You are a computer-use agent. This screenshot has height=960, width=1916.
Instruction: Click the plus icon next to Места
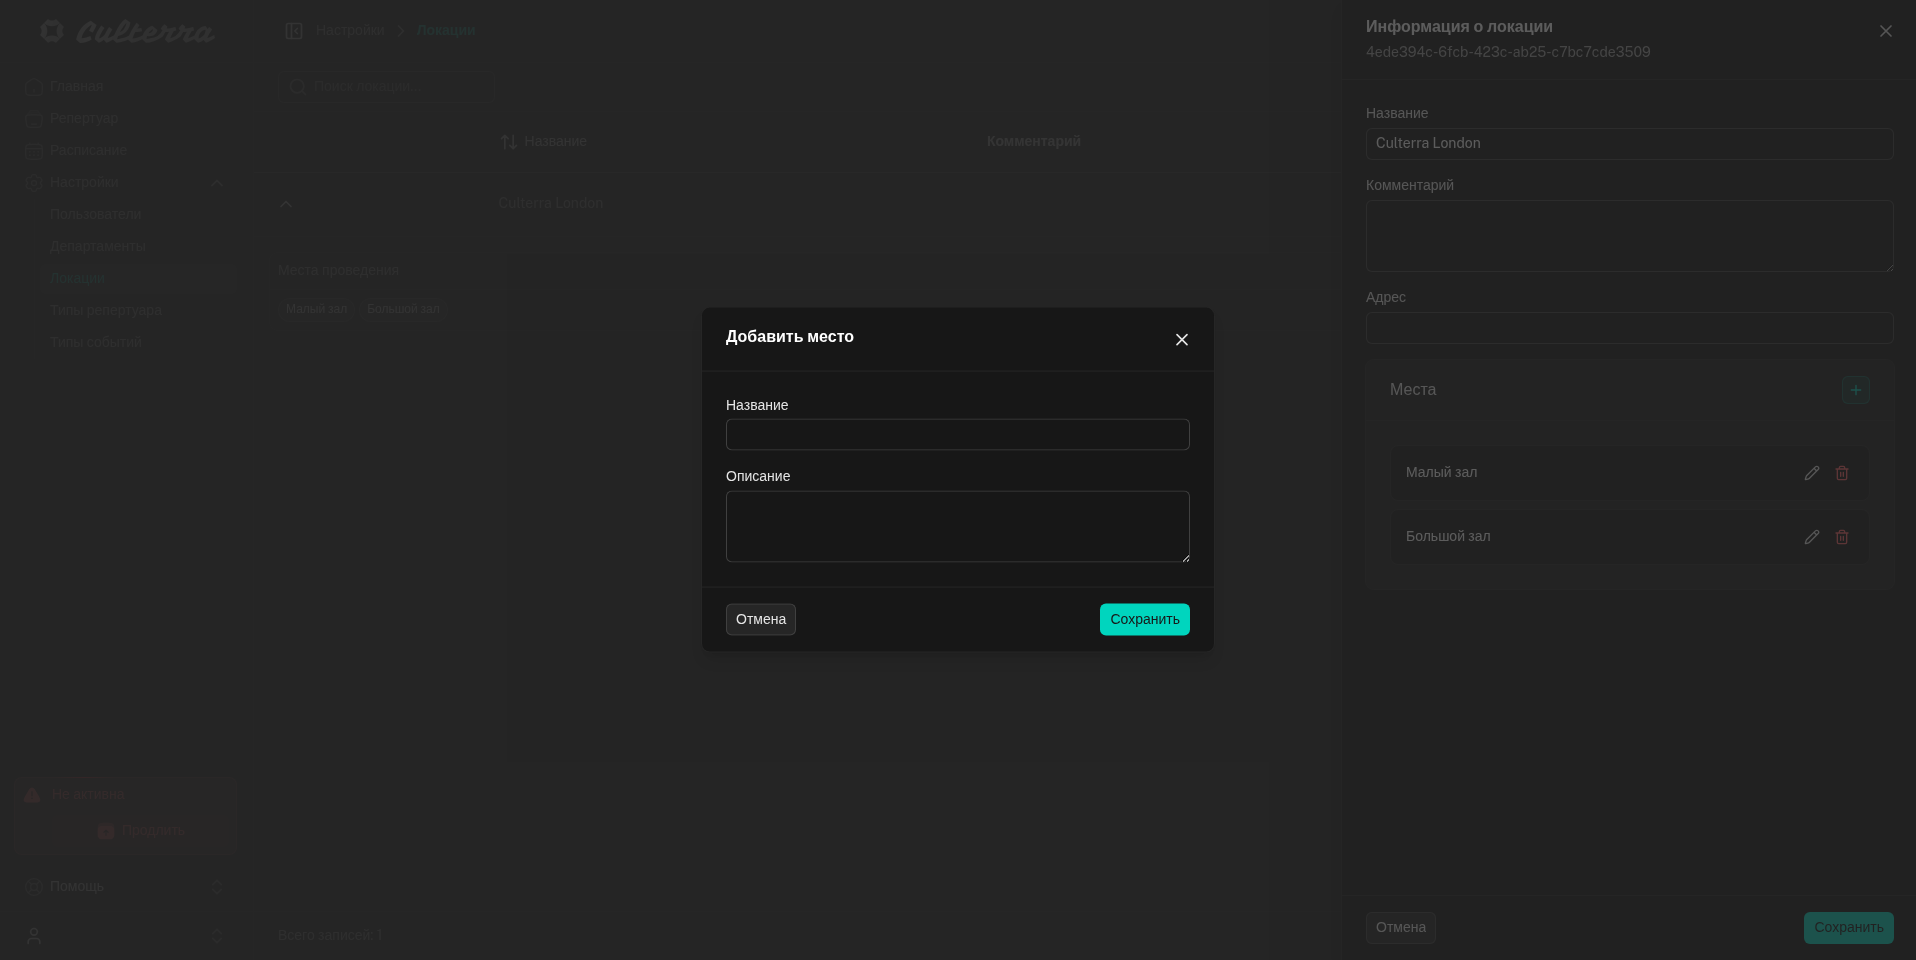pos(1855,390)
